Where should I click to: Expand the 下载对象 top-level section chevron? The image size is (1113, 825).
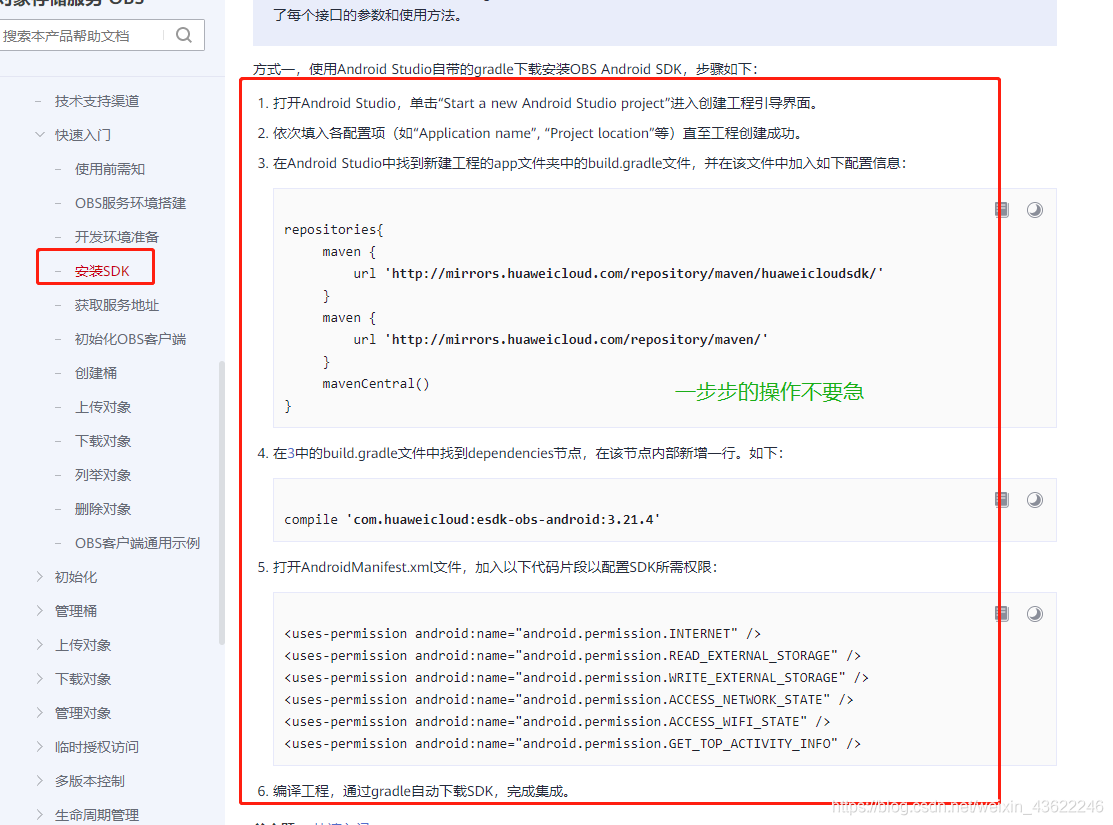pyautogui.click(x=40, y=679)
